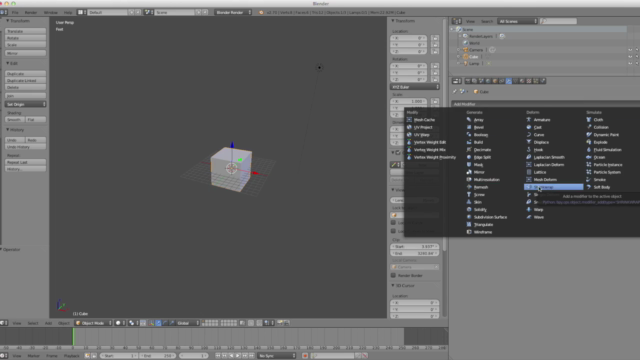Open the Object Mode dropdown

pyautogui.click(x=93, y=323)
